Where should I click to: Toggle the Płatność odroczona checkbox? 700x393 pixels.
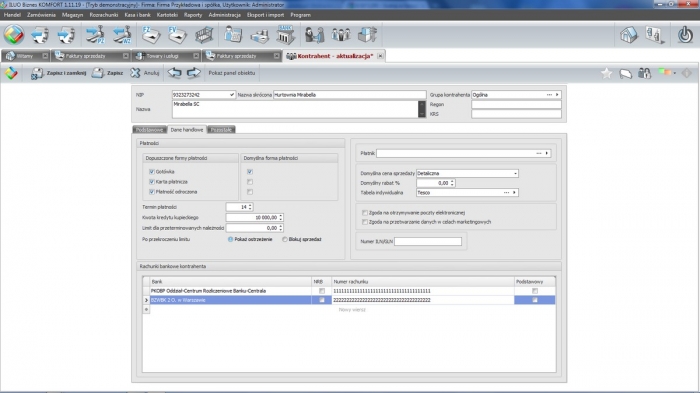pos(152,192)
